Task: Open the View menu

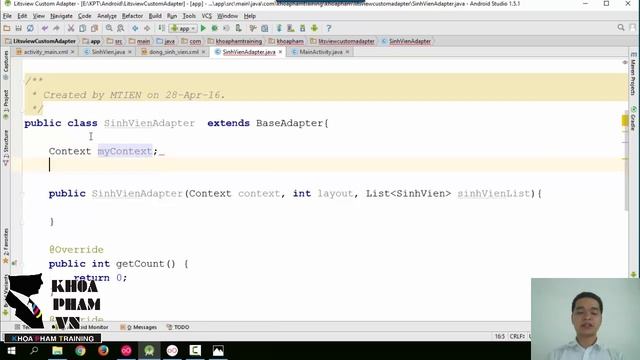Action: [39, 16]
